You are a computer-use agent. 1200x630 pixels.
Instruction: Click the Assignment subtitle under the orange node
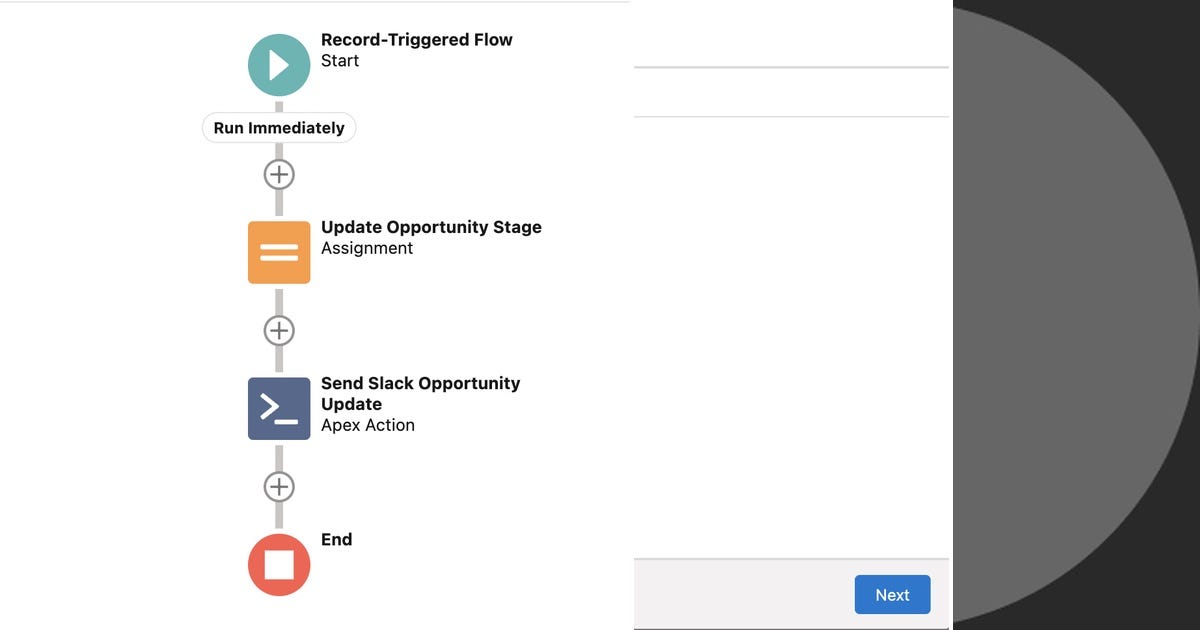point(367,247)
